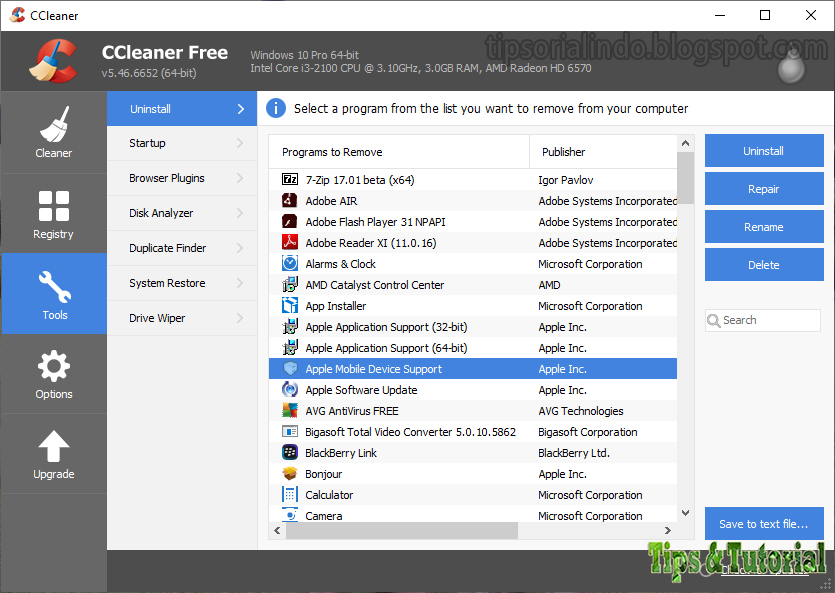Click the Adobe Flash Player icon
Viewport: 835px width, 593px height.
tap(290, 221)
